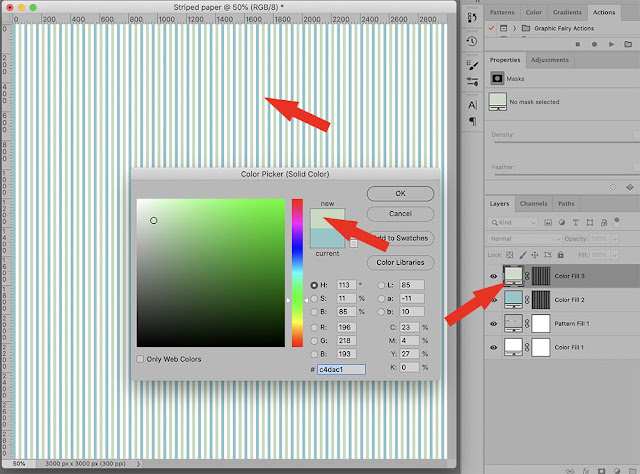640x474 pixels.
Task: Open the Paragraph panel icon
Action: (472, 121)
